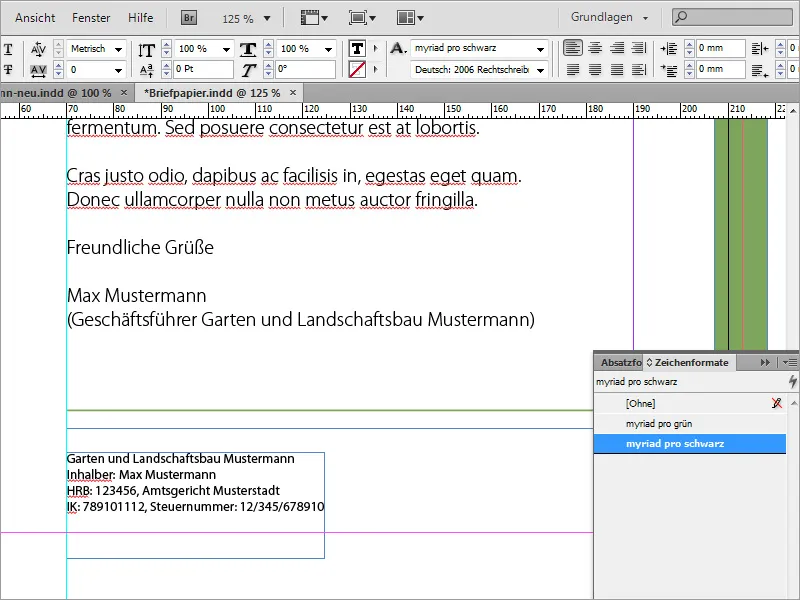The height and width of the screenshot is (600, 800).
Task: Open the Grundlagen workspace switcher
Action: pos(609,17)
